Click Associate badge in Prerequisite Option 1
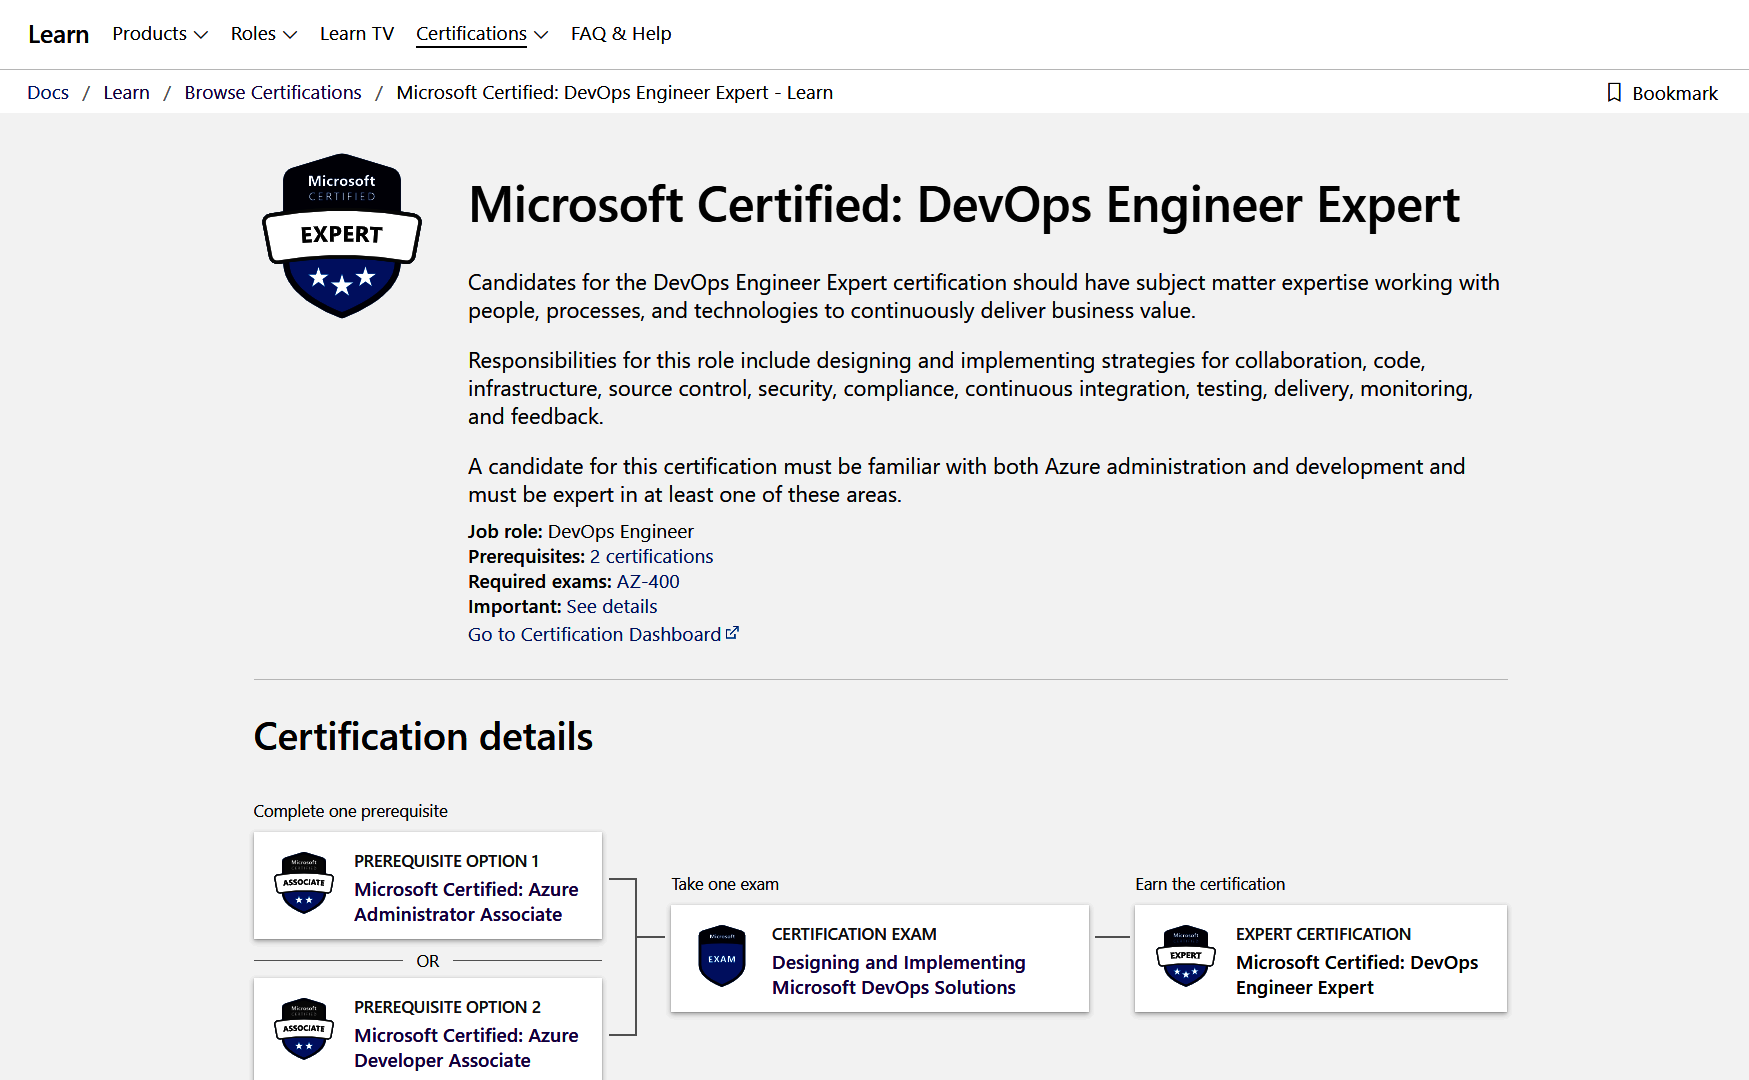Viewport: 1749px width, 1080px height. point(304,883)
